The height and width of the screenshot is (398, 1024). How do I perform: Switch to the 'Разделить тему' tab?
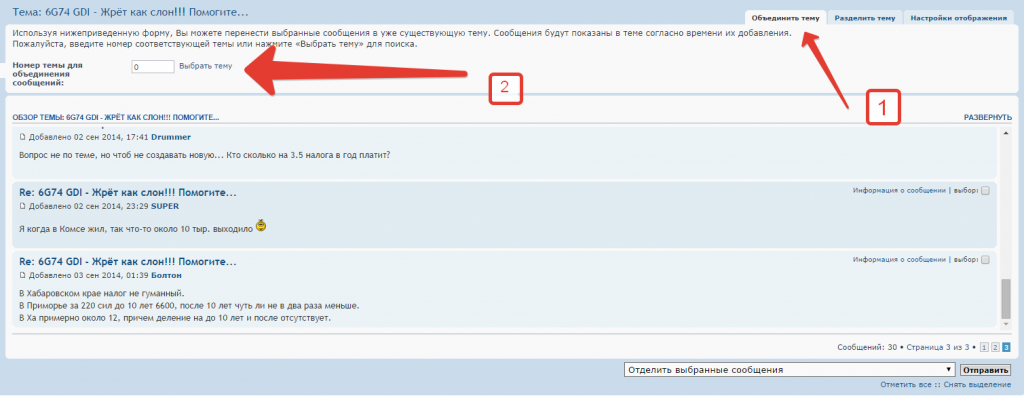[865, 18]
